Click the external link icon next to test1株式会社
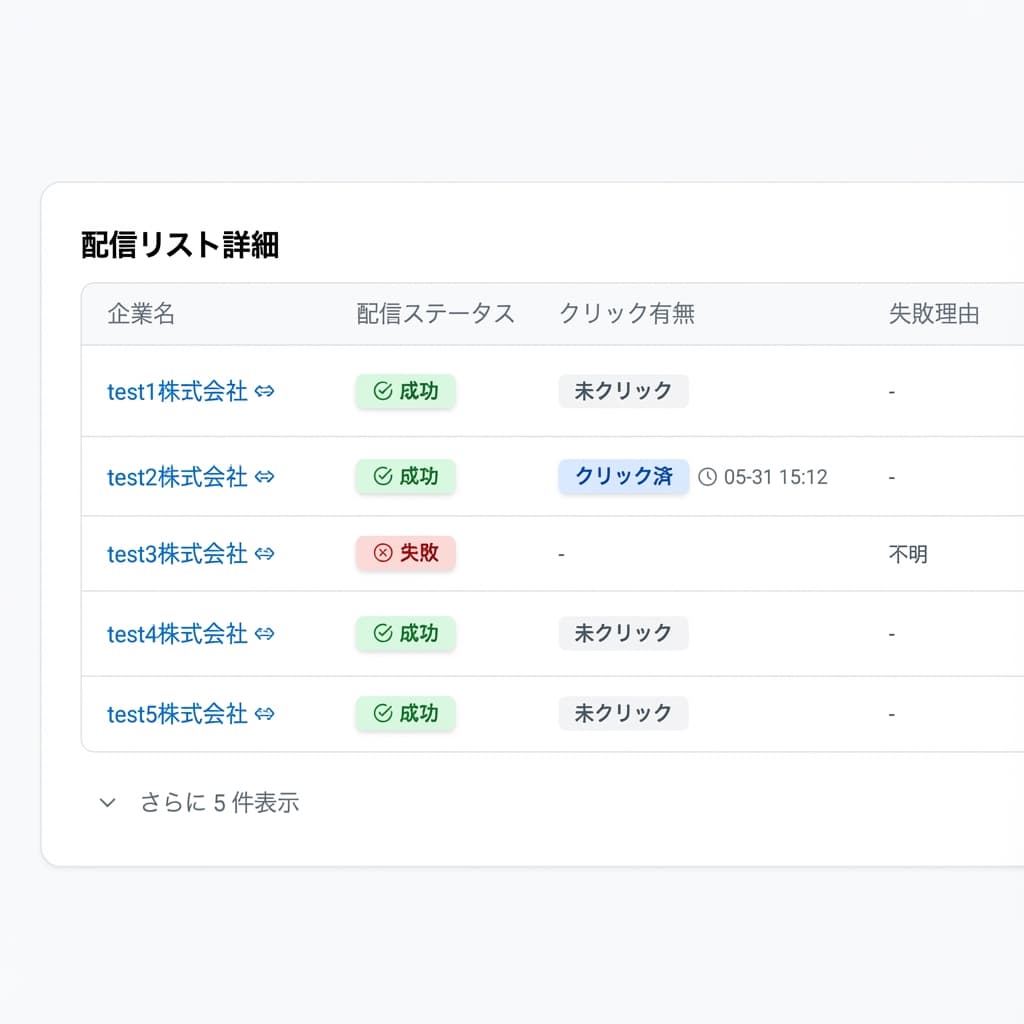 click(x=265, y=392)
